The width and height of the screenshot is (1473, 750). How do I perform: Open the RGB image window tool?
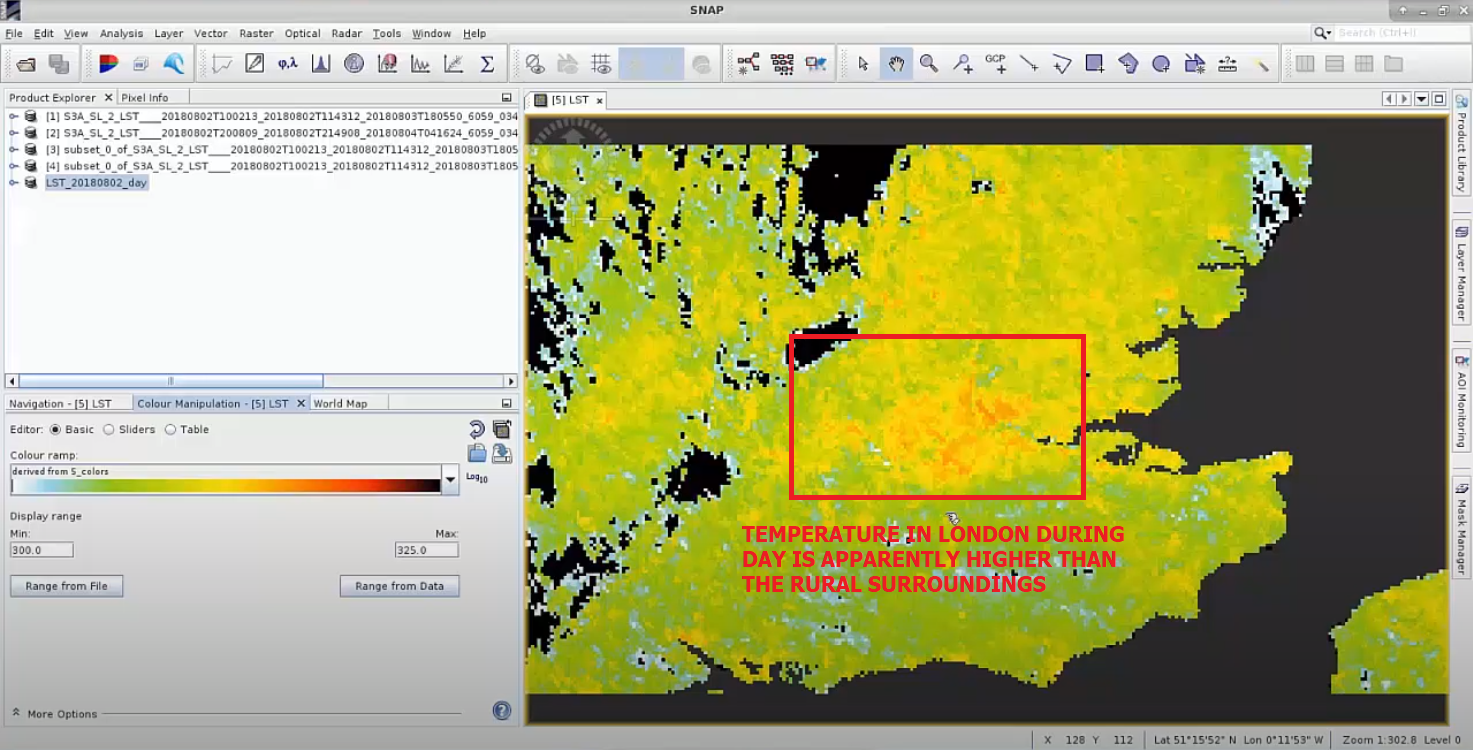pyautogui.click(x=109, y=64)
